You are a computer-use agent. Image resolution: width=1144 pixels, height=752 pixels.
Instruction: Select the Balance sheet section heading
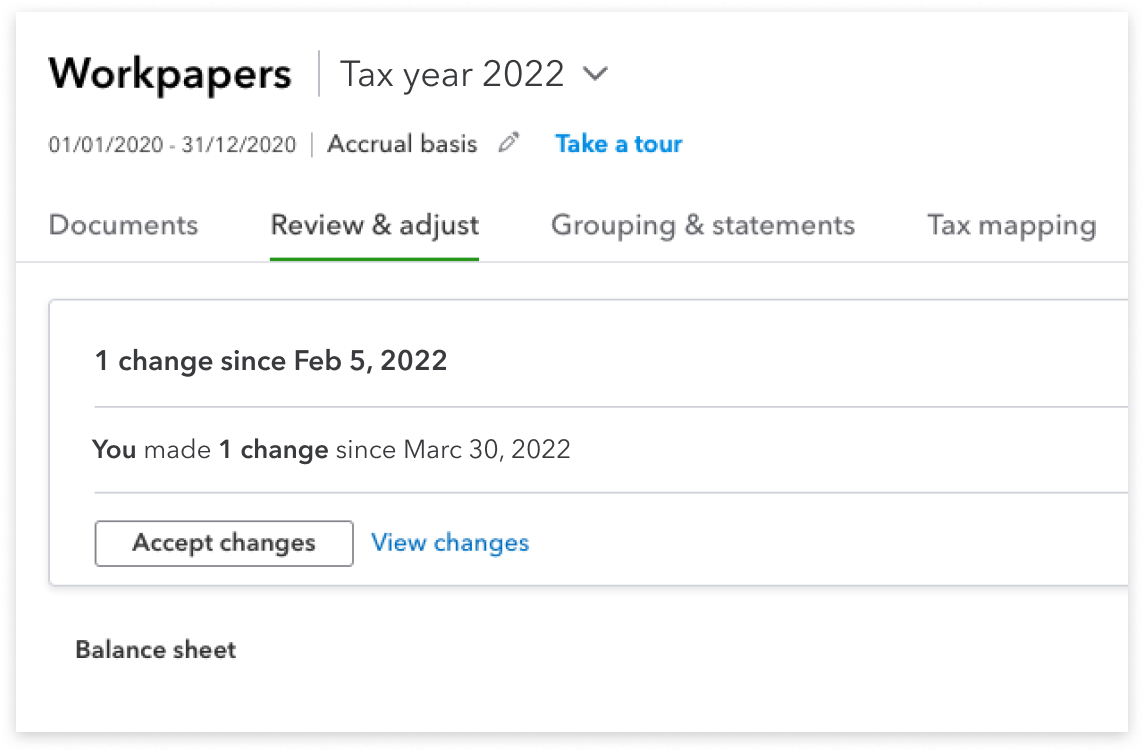tap(156, 650)
